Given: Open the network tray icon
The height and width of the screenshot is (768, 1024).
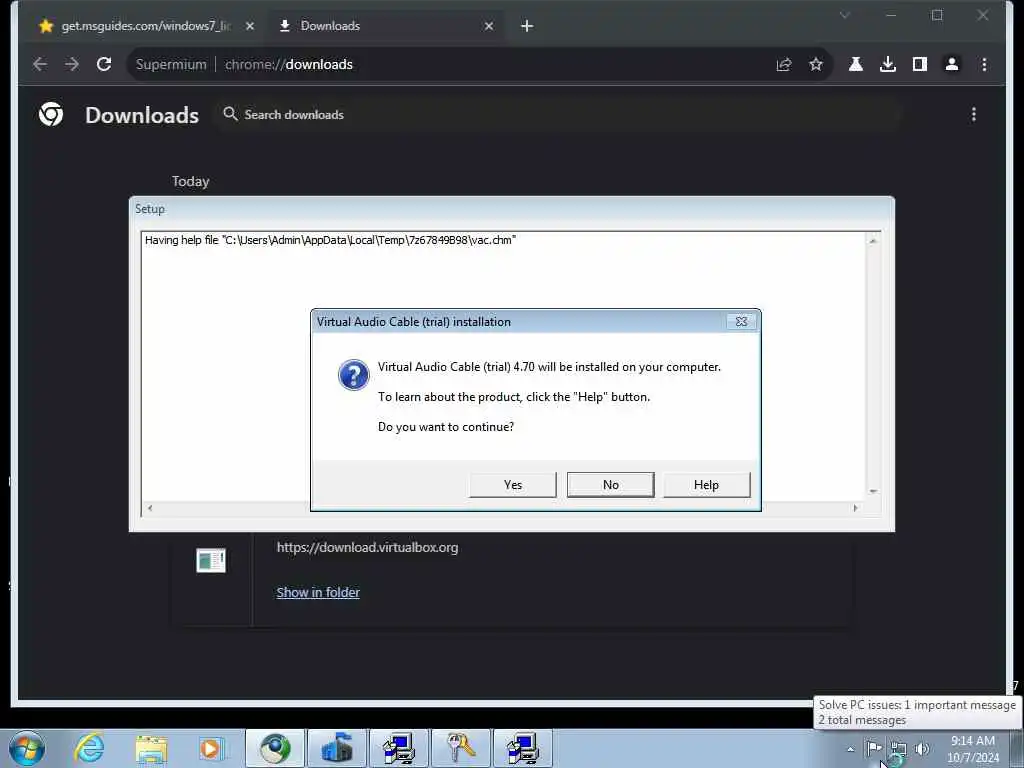Looking at the screenshot, I should (x=899, y=749).
